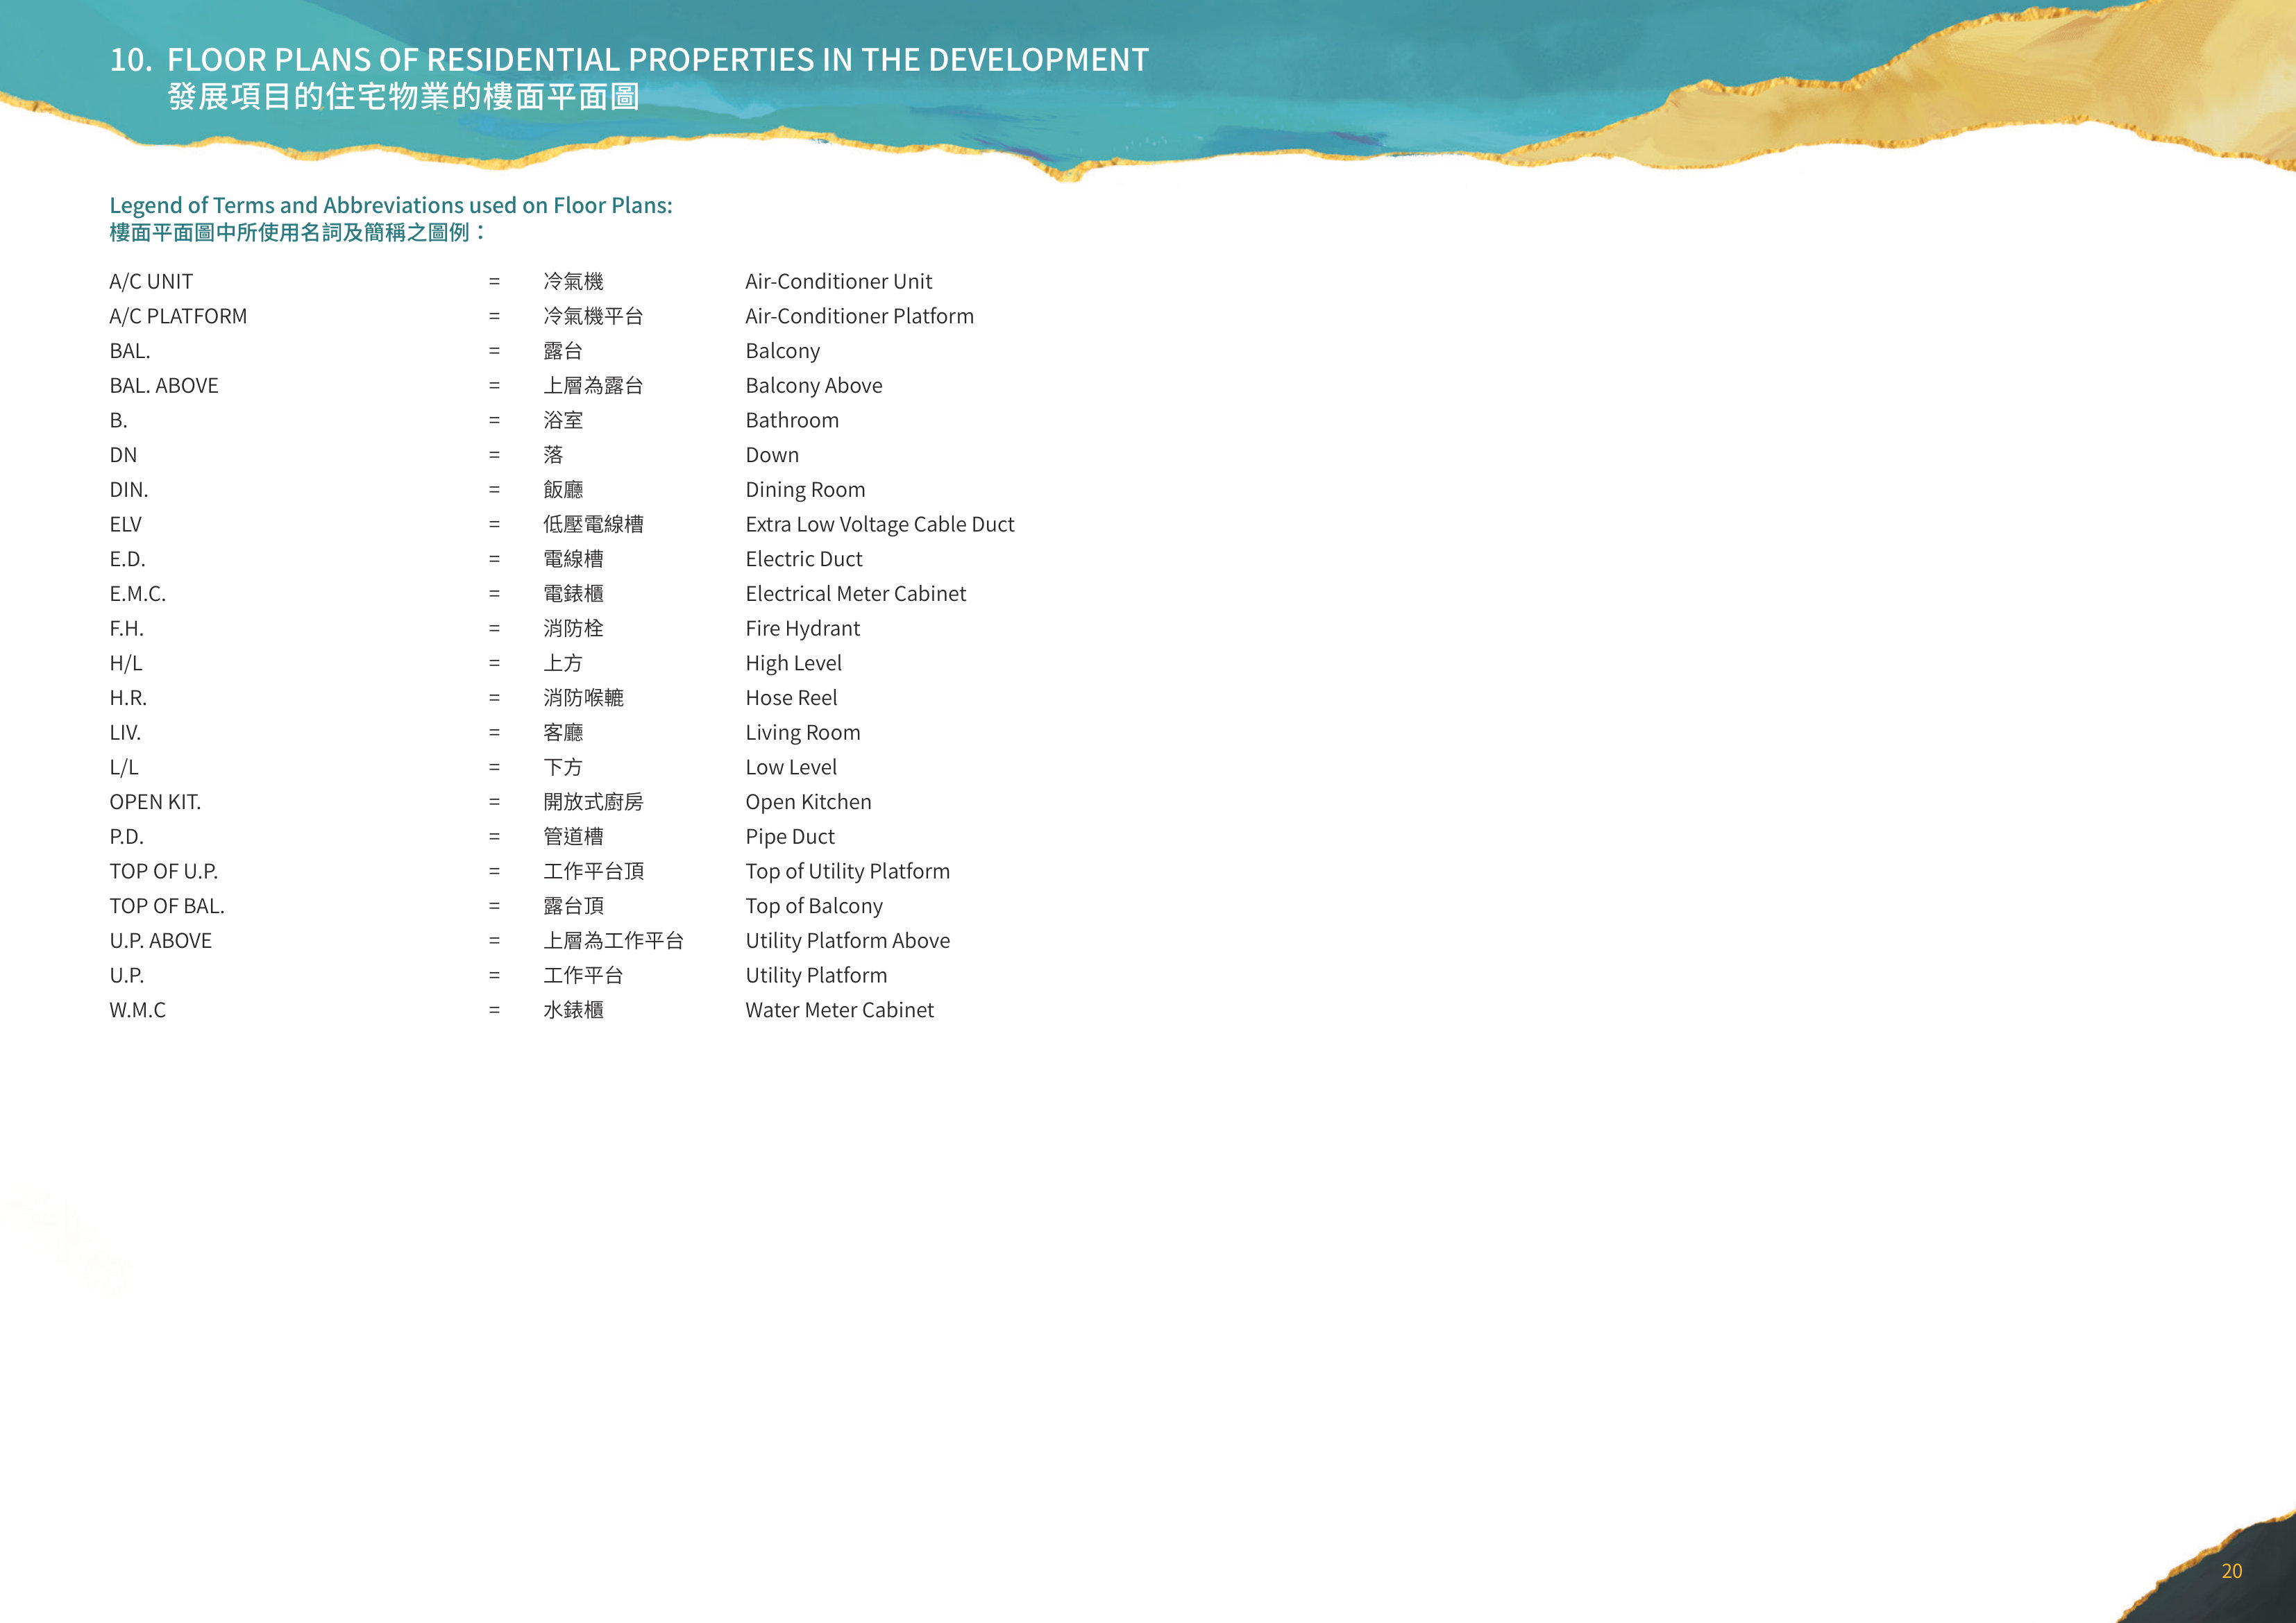Screen dimensions: 2296x1623
Task: Click the text 'Utility Platform Above'
Action: pos(847,941)
